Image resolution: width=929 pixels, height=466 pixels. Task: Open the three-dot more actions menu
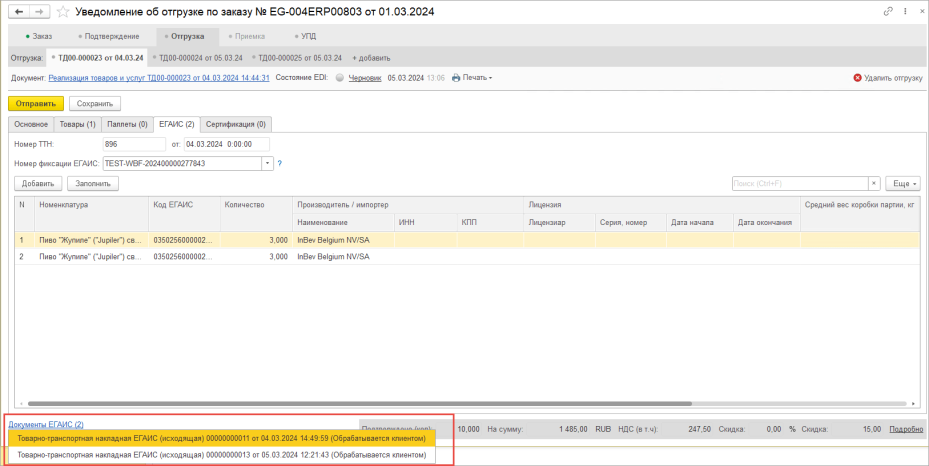tap(905, 11)
